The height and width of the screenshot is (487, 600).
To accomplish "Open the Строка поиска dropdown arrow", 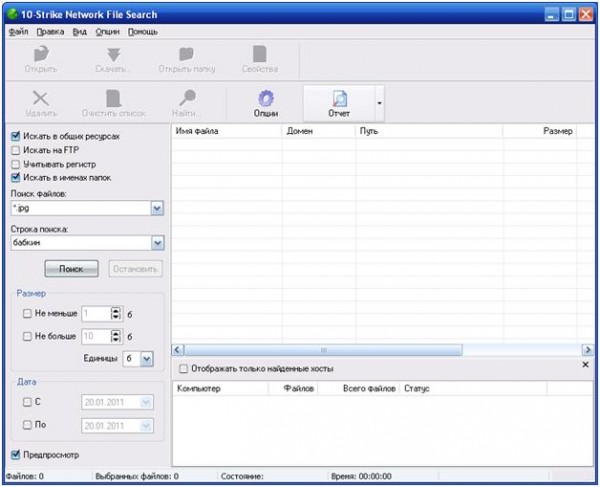I will click(x=157, y=243).
